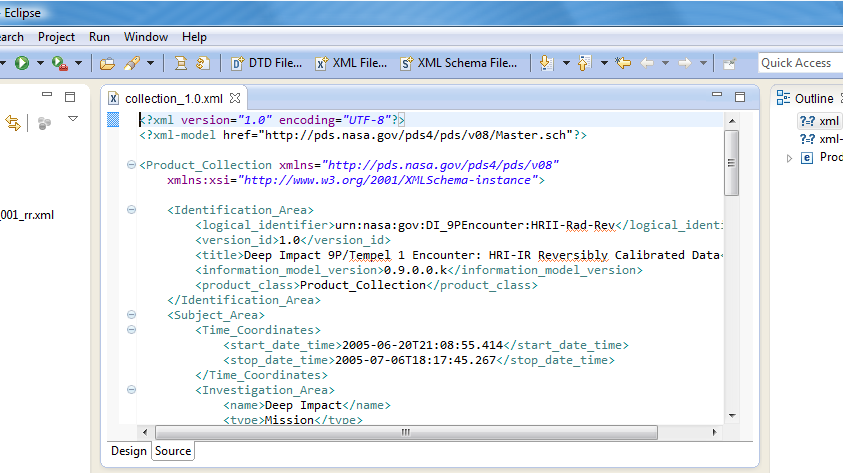
Task: Switch to the Source tab
Action: tap(173, 451)
